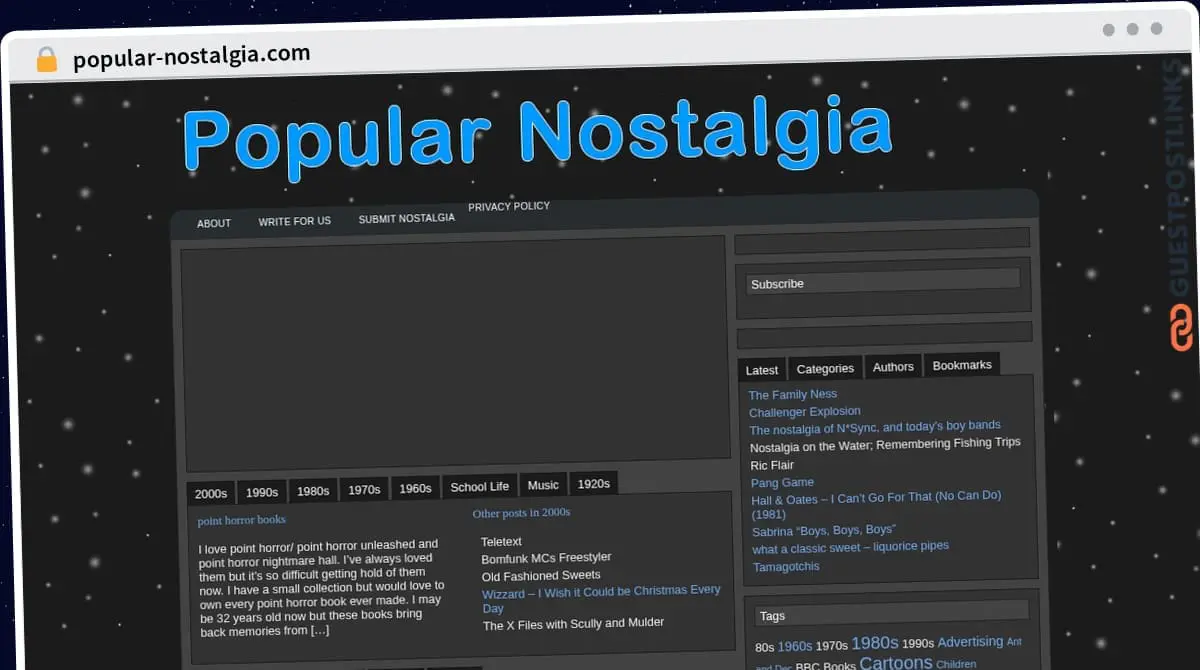The image size is (1200, 670).
Task: Show the School Life tab
Action: coord(479,487)
